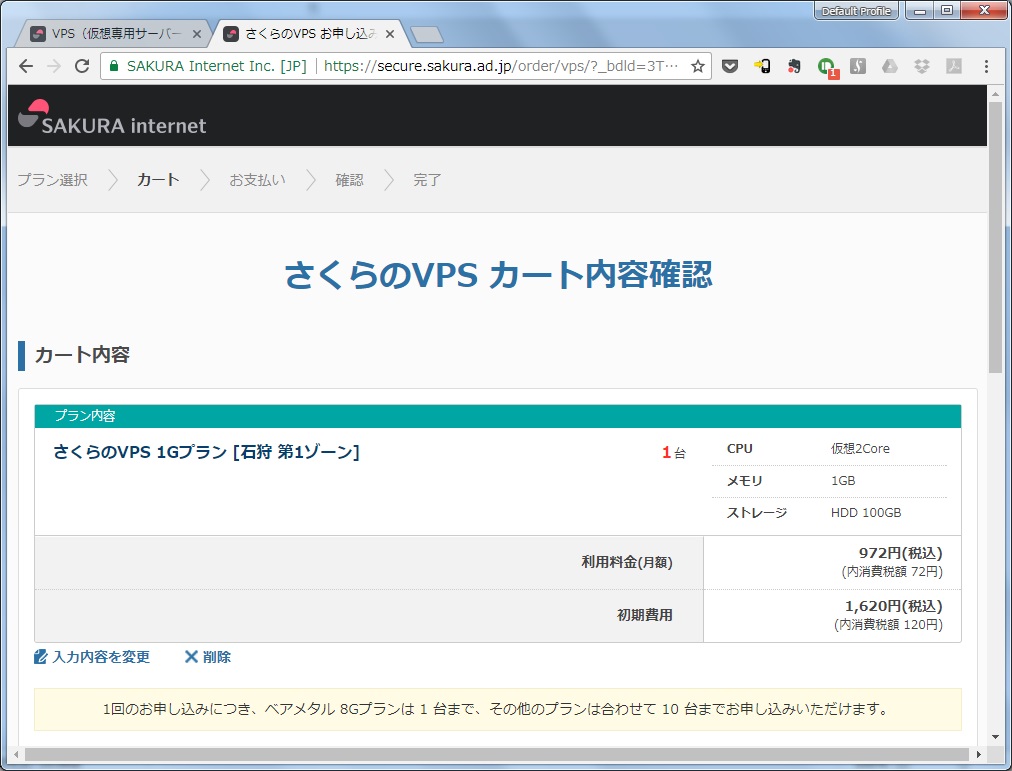
Task: Click the Adobe Acrobat PDF extension icon
Action: coord(954,66)
